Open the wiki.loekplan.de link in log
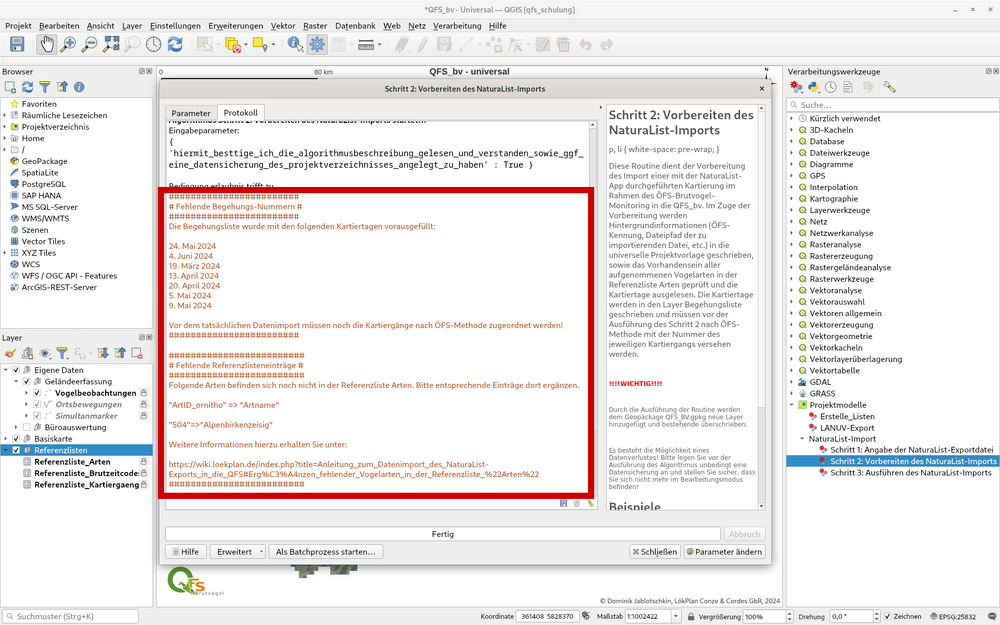The width and height of the screenshot is (1000, 625). click(x=353, y=469)
